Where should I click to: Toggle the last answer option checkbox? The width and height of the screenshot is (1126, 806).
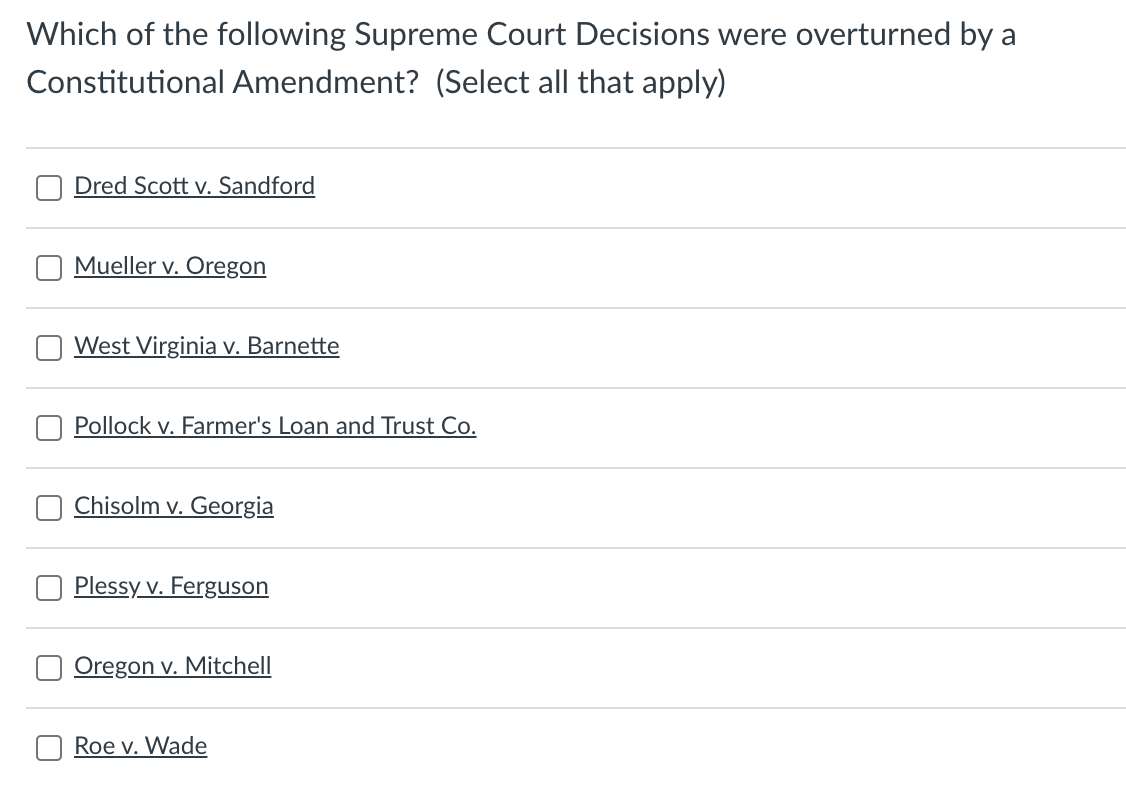point(48,747)
